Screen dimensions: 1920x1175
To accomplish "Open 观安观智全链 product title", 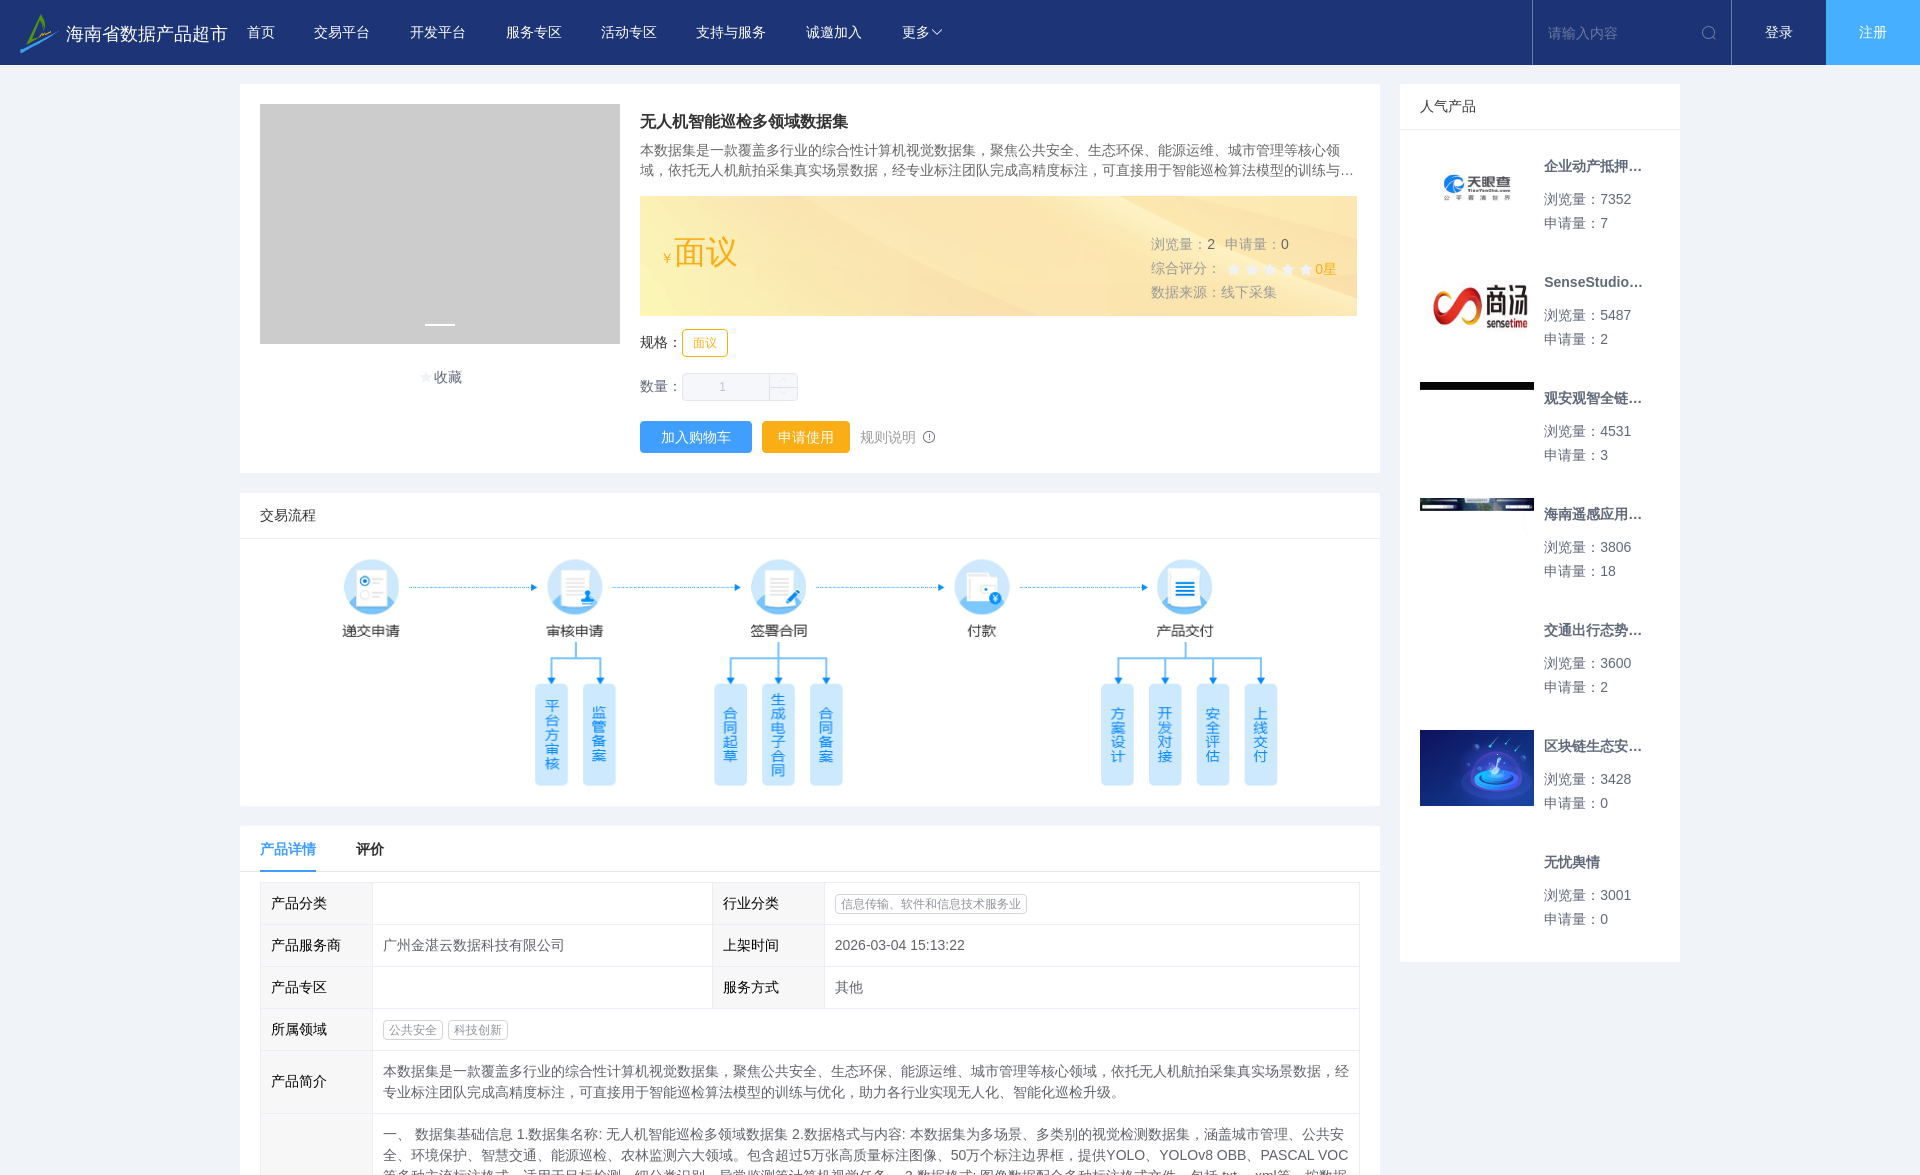I will pyautogui.click(x=1593, y=398).
